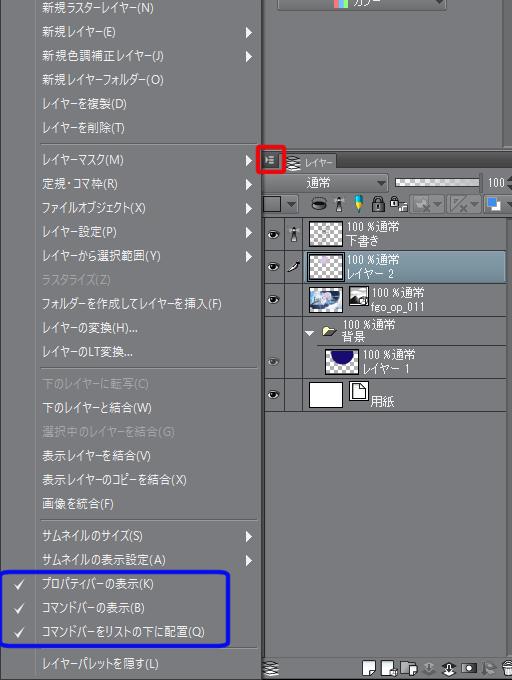The height and width of the screenshot is (680, 512).
Task: Expand the レイヤーマスク(M) submenu
Action: click(x=248, y=160)
